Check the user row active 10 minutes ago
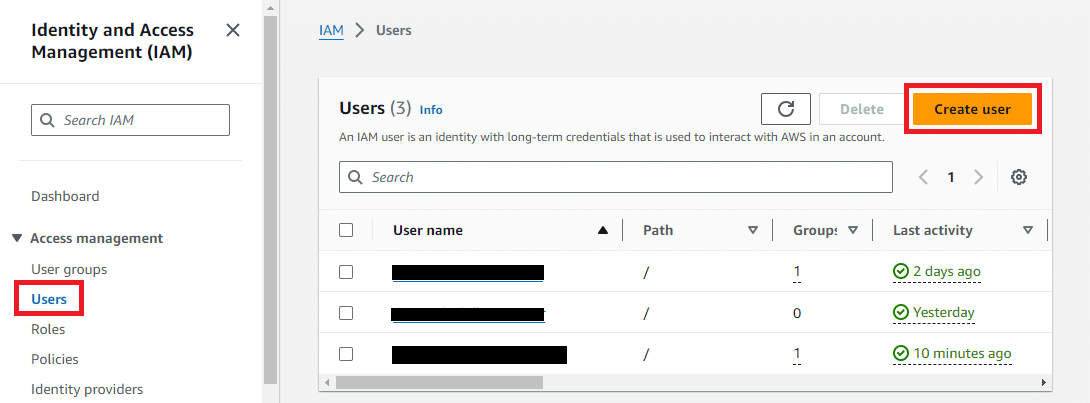Image resolution: width=1090 pixels, height=403 pixels. point(346,354)
